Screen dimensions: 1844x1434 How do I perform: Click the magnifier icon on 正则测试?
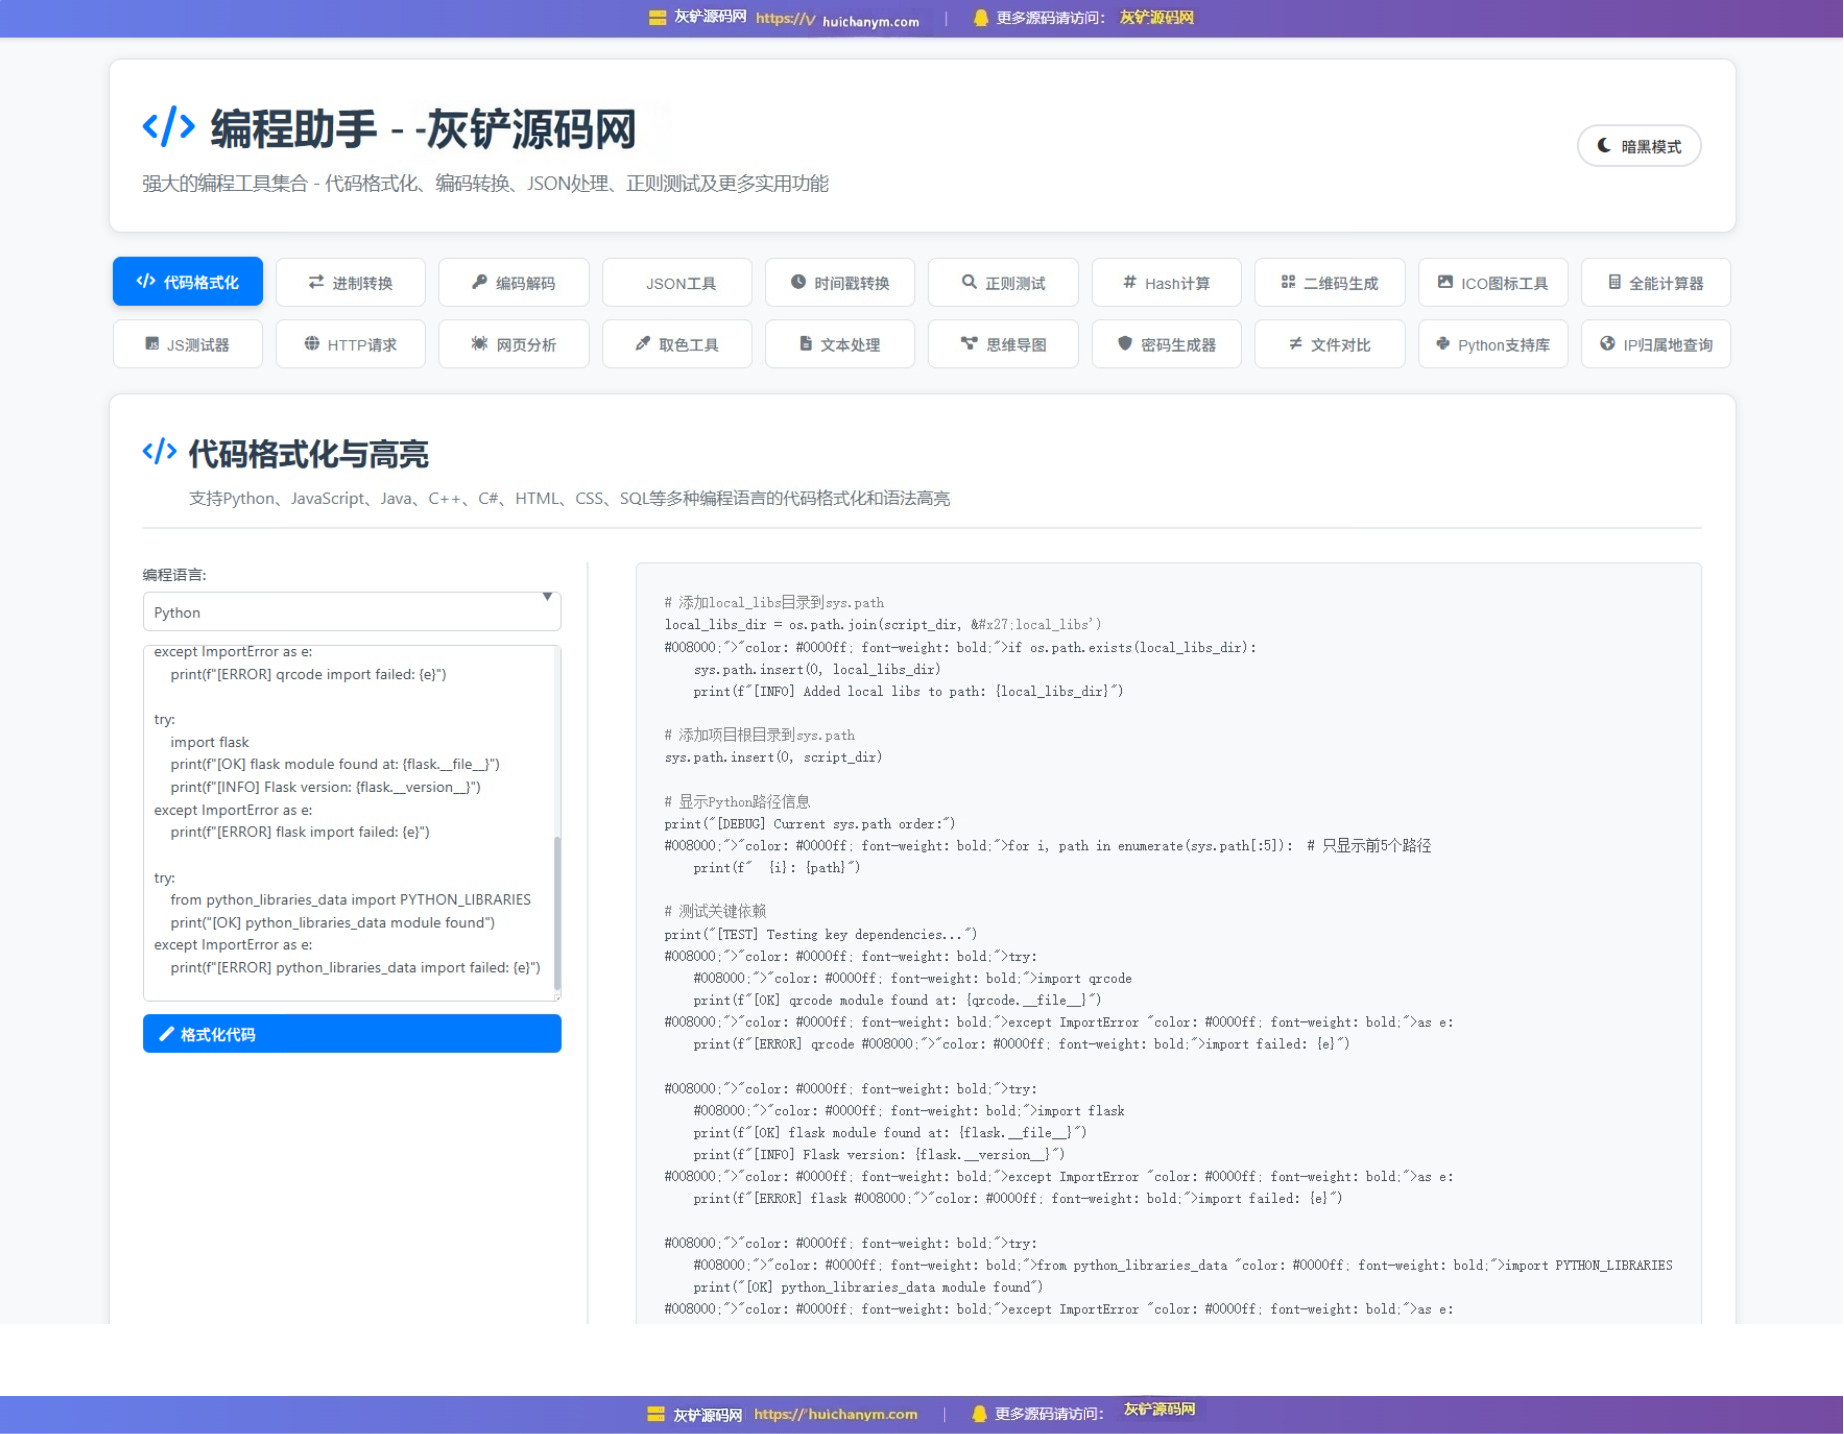(969, 282)
